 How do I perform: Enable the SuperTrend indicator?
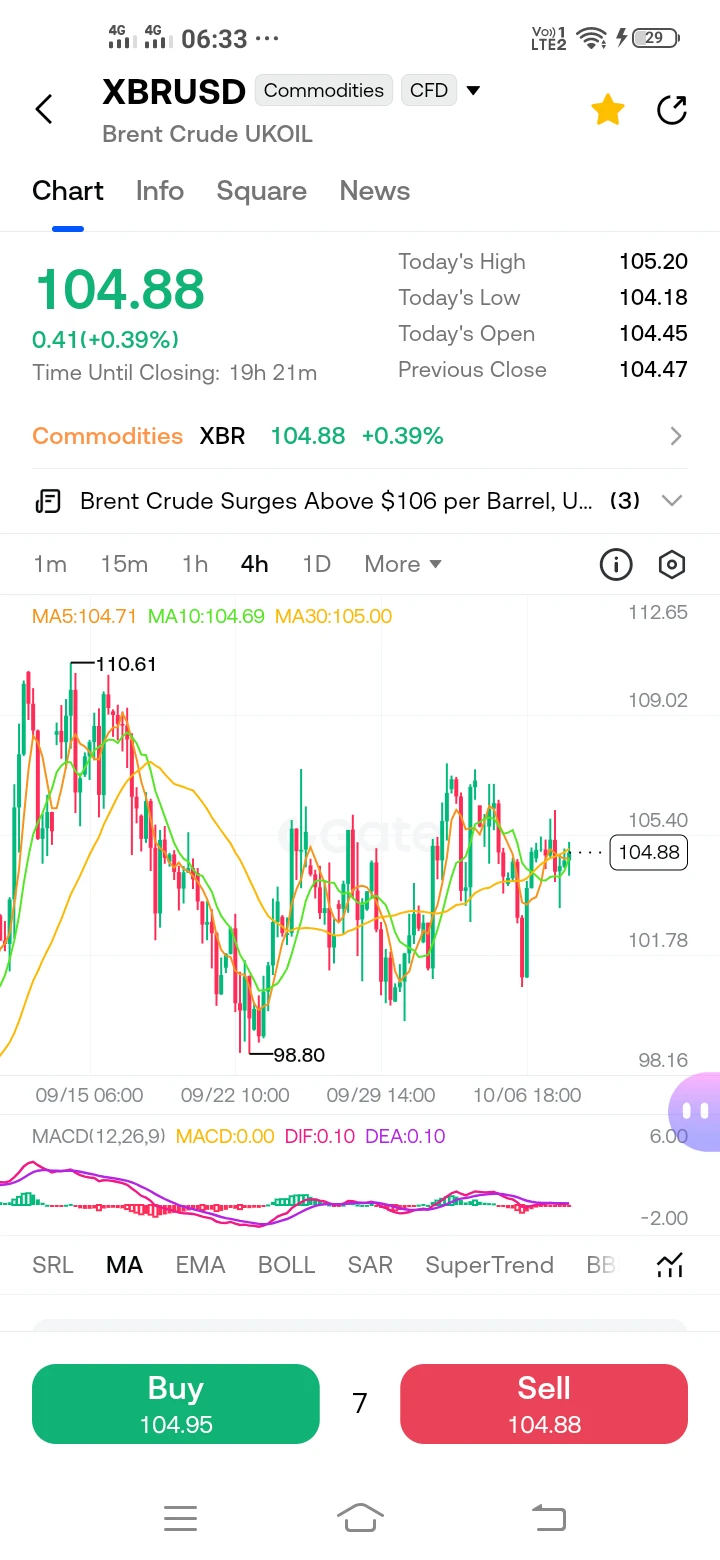click(x=489, y=1265)
